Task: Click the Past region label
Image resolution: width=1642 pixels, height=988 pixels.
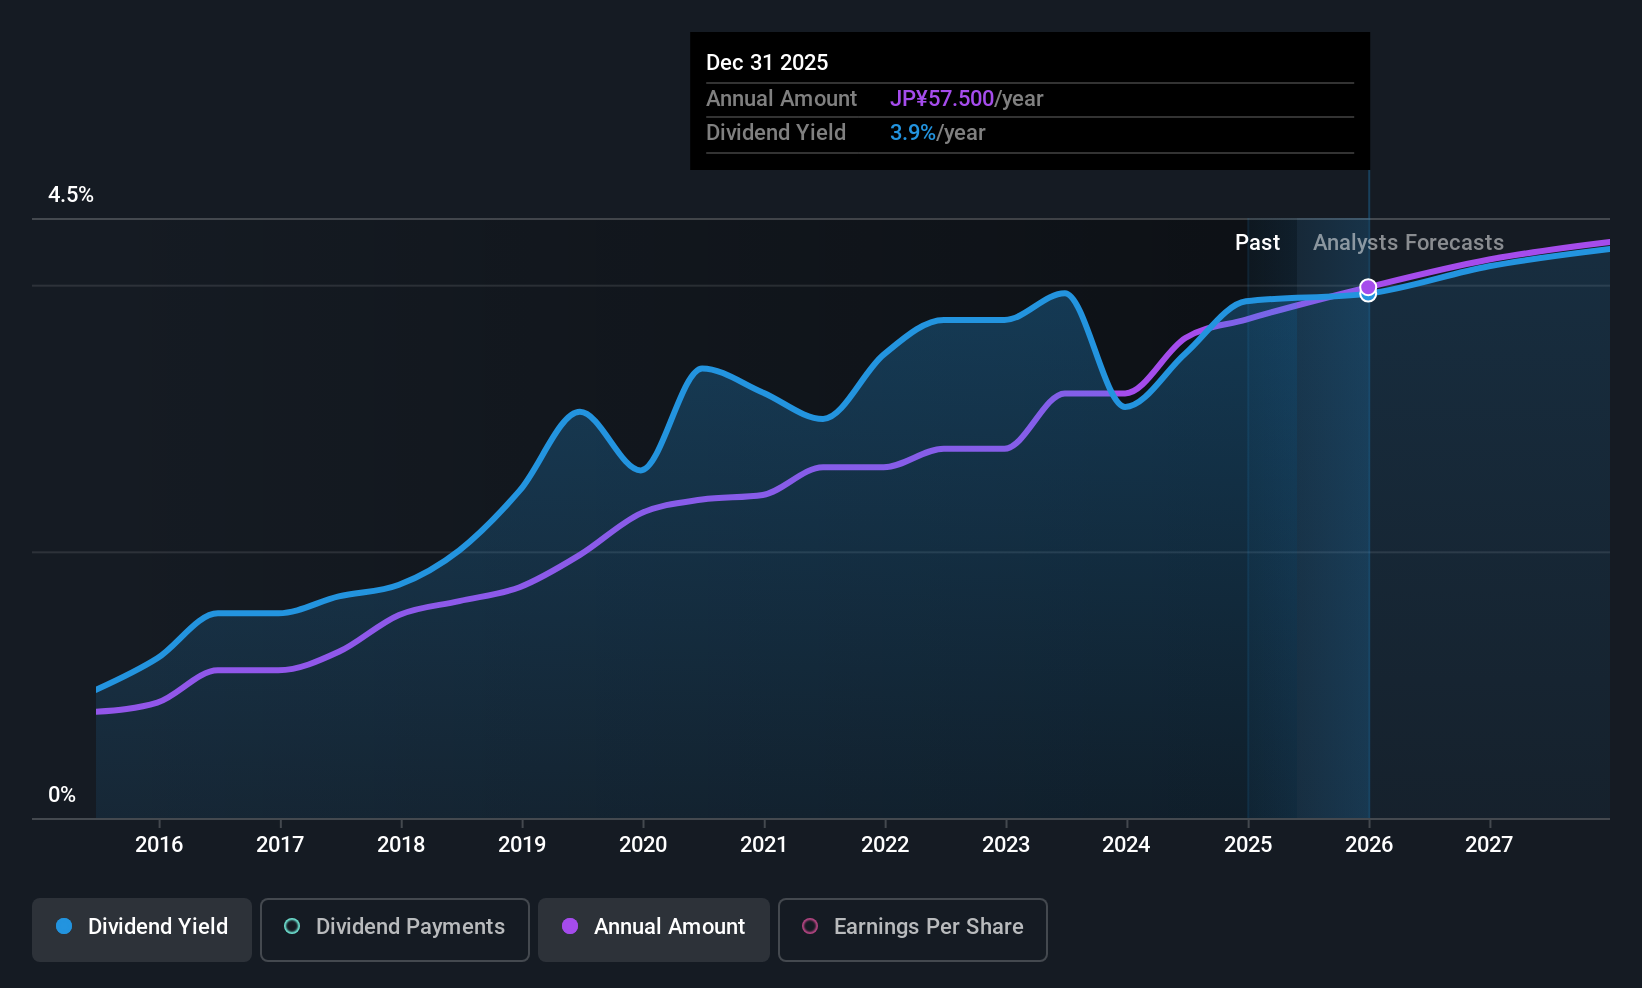Action: tap(1257, 243)
